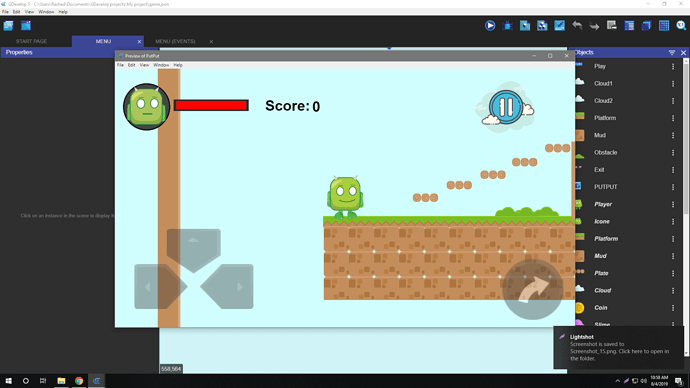Open options menu for Player object

pyautogui.click(x=672, y=204)
